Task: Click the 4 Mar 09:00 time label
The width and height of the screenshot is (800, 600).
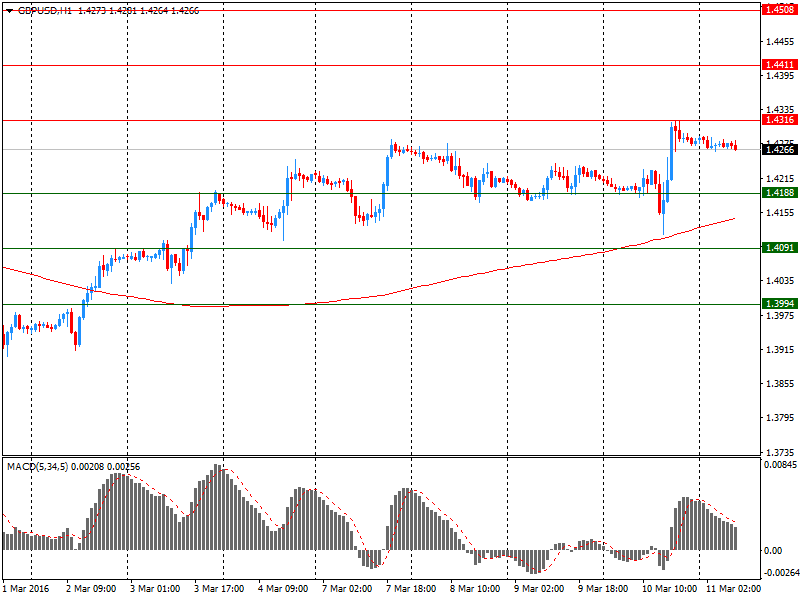Action: coord(283,589)
